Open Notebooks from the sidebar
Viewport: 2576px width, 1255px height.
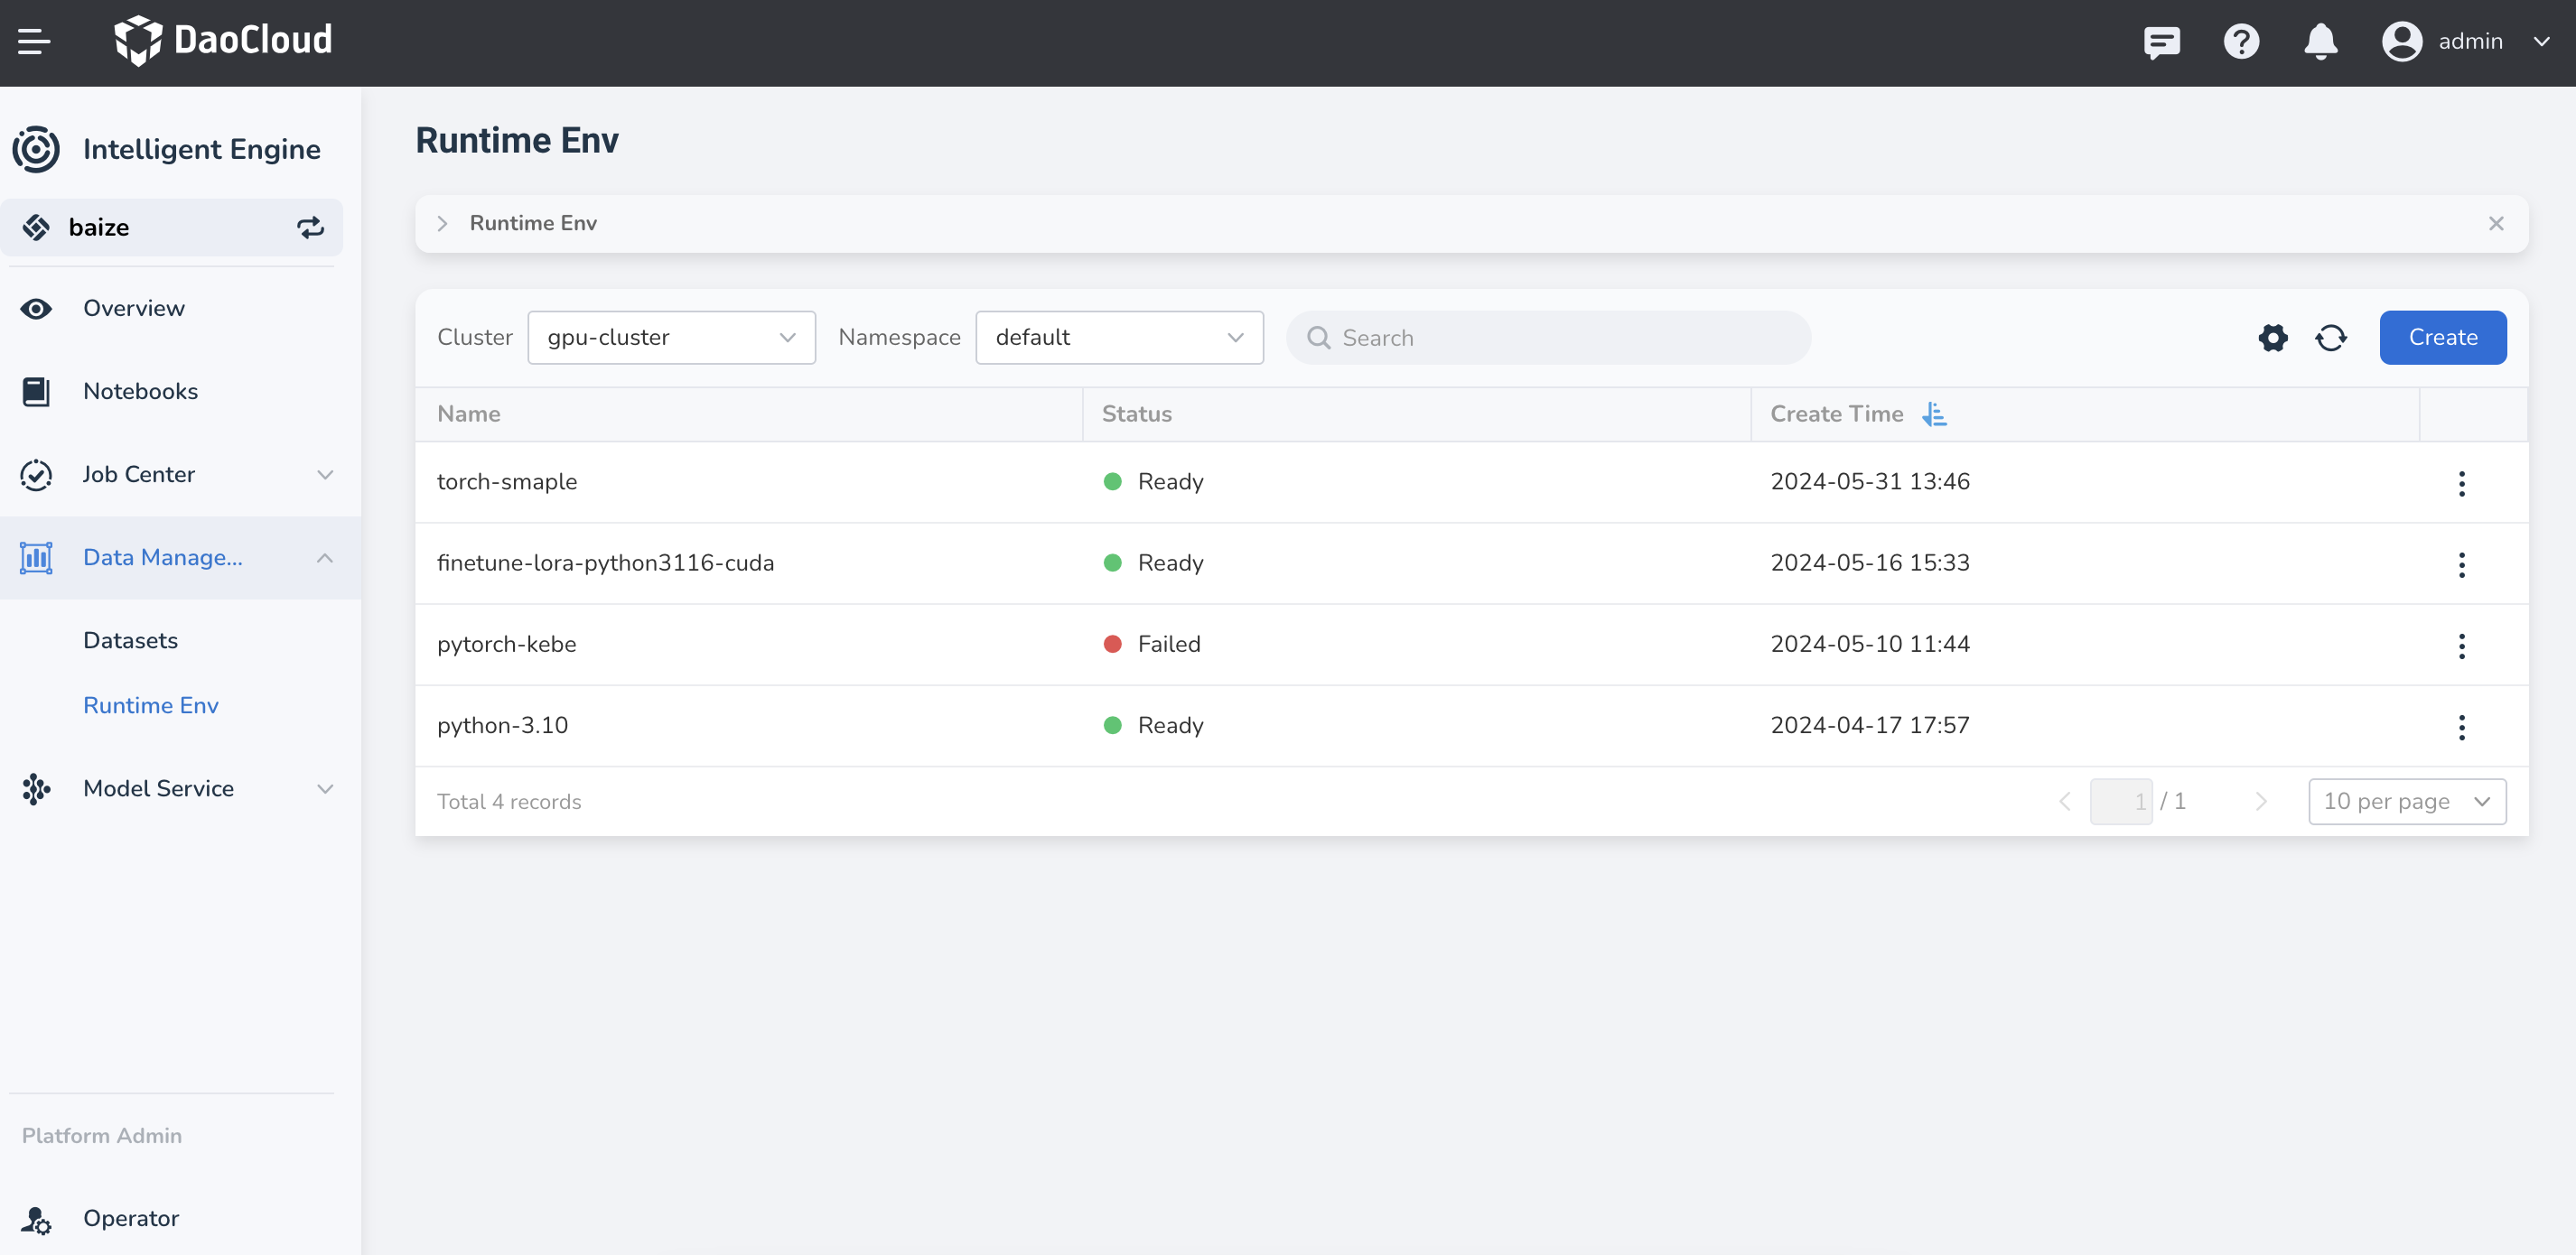coord(140,391)
